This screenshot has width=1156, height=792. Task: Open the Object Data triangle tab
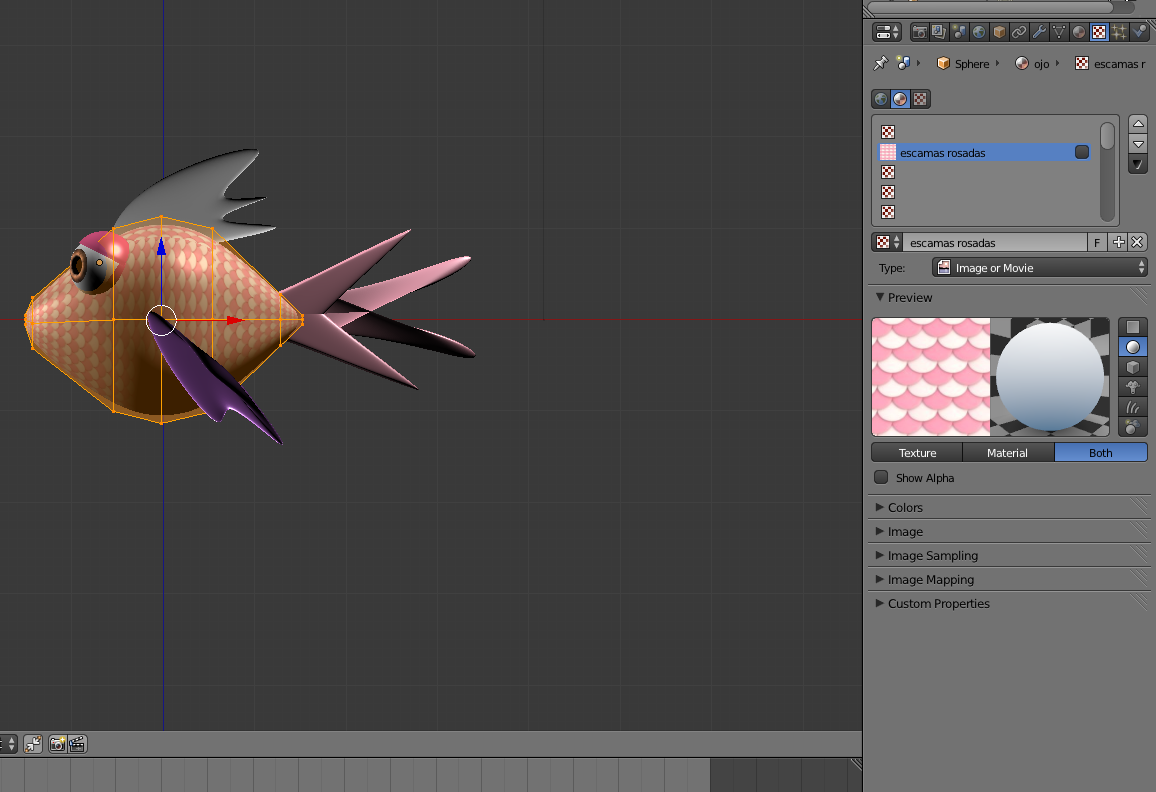[x=1058, y=32]
